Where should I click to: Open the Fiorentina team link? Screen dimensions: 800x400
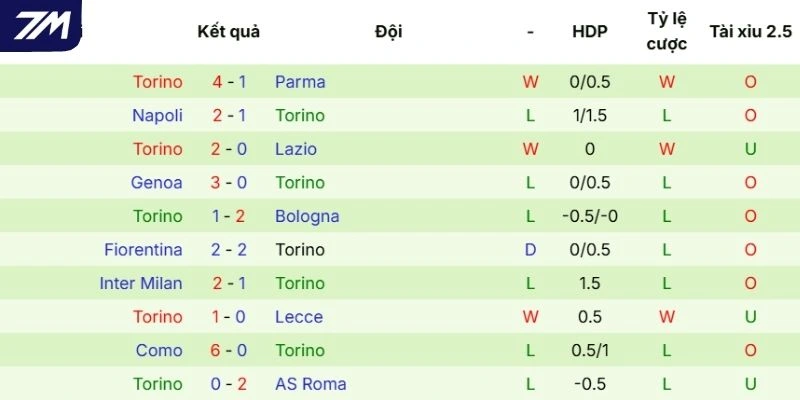coord(143,250)
